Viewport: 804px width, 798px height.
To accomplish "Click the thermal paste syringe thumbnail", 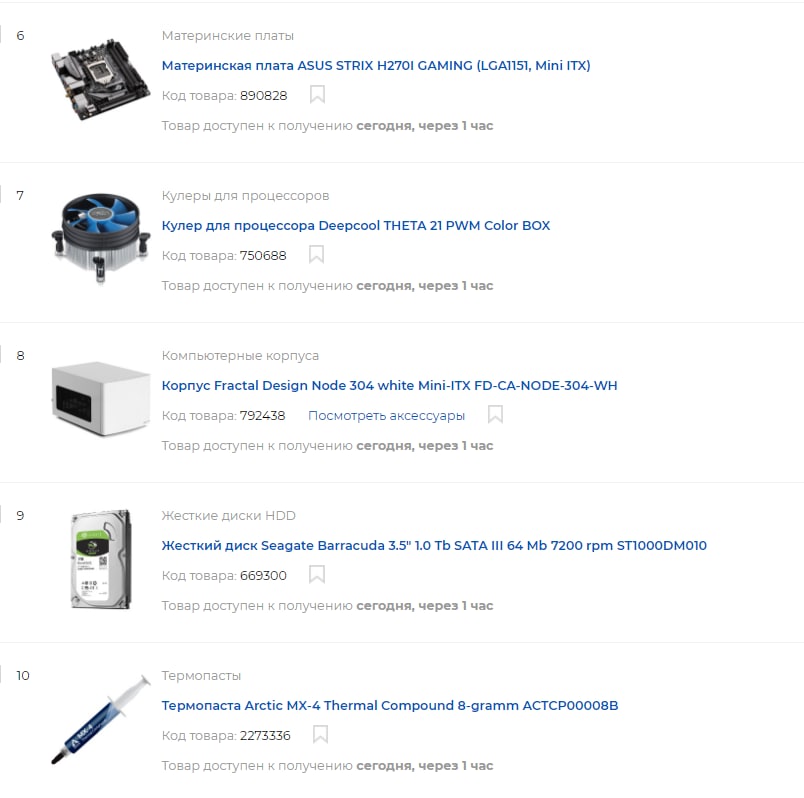I will click(100, 719).
